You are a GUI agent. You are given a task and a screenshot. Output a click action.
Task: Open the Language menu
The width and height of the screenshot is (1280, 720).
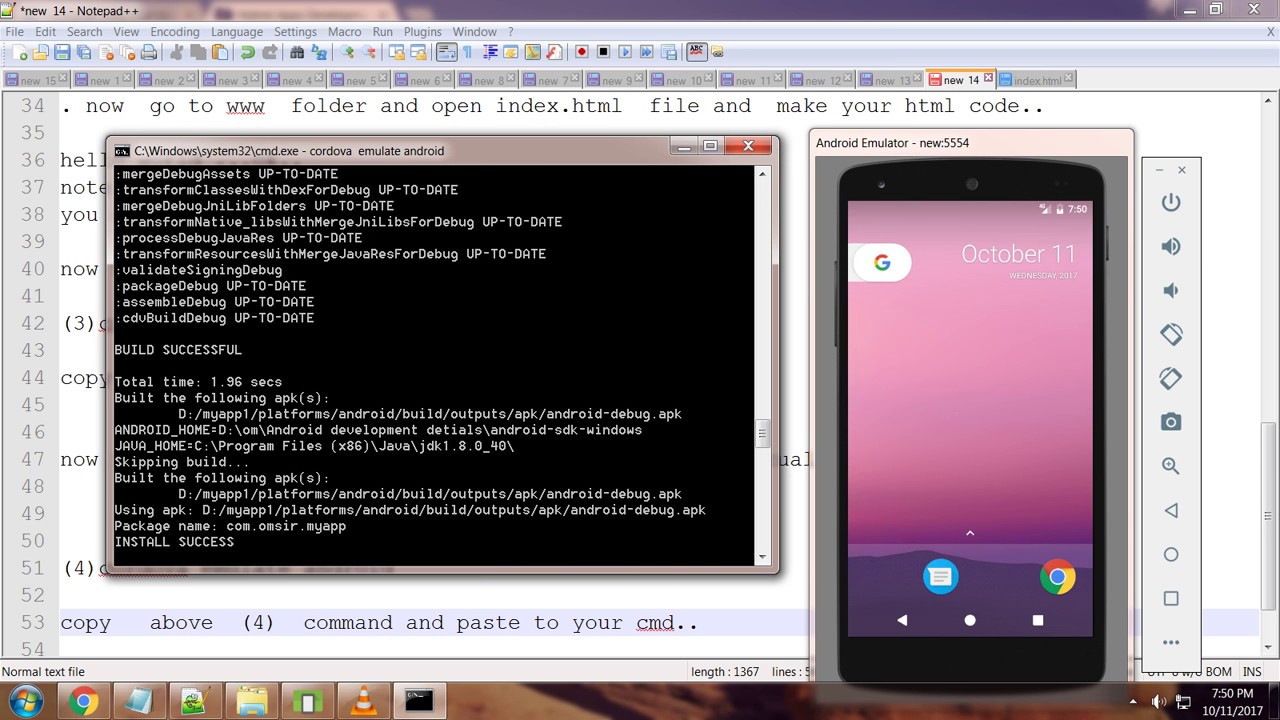[237, 32]
